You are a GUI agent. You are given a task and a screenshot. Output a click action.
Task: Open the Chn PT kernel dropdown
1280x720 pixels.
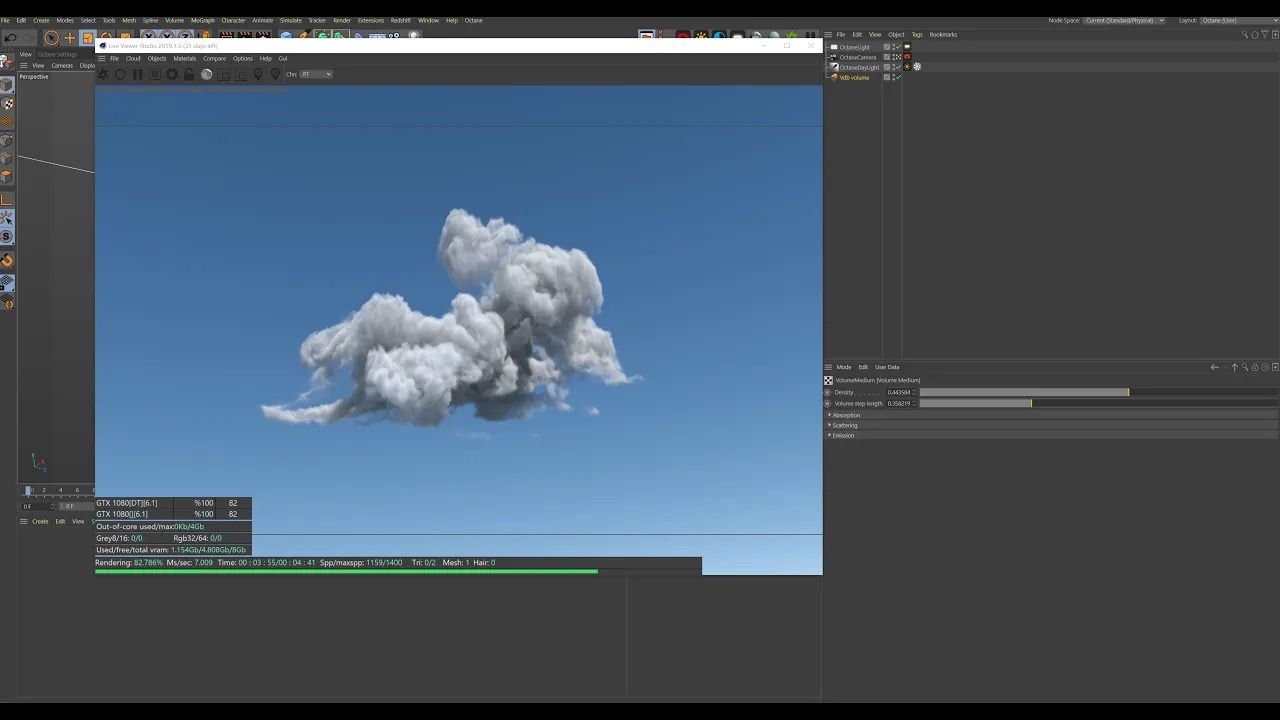click(317, 74)
